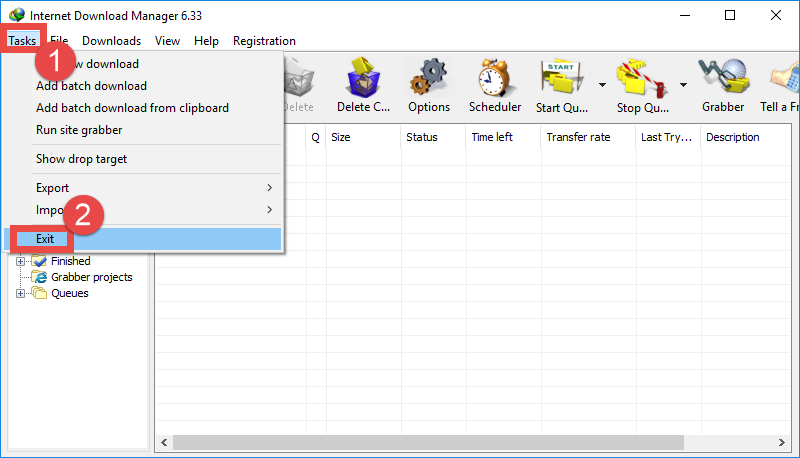Screen dimensions: 800x458
Task: Click the IDM application logo icon
Action: click(16, 15)
